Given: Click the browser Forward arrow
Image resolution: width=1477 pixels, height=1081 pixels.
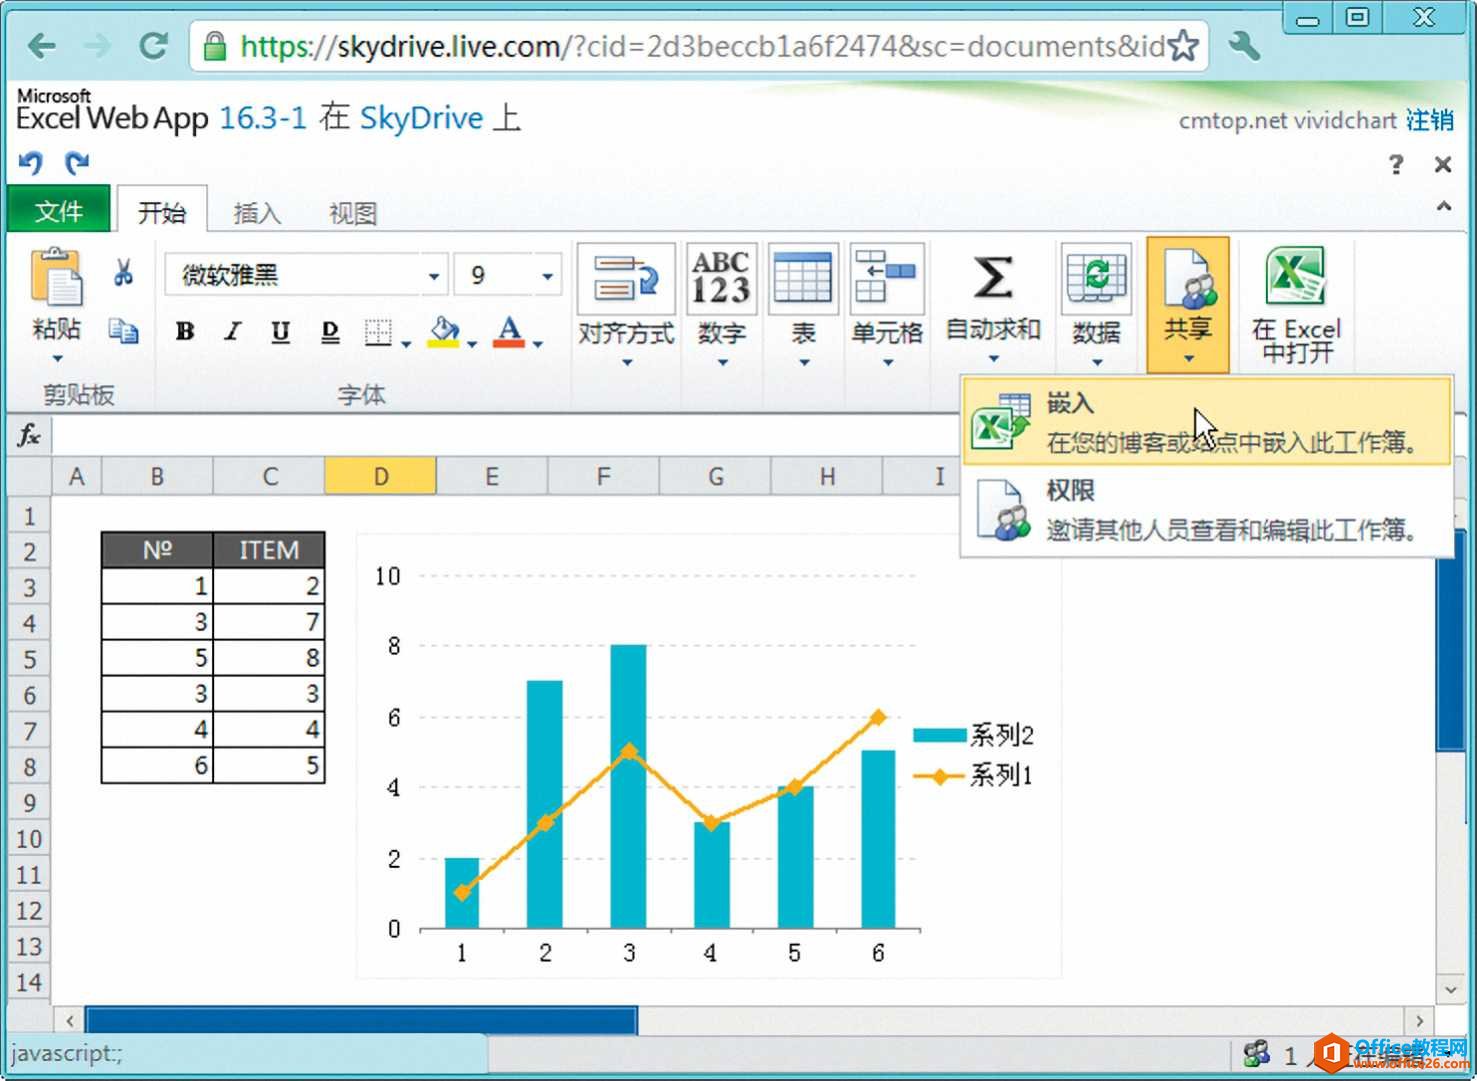Looking at the screenshot, I should point(97,45).
